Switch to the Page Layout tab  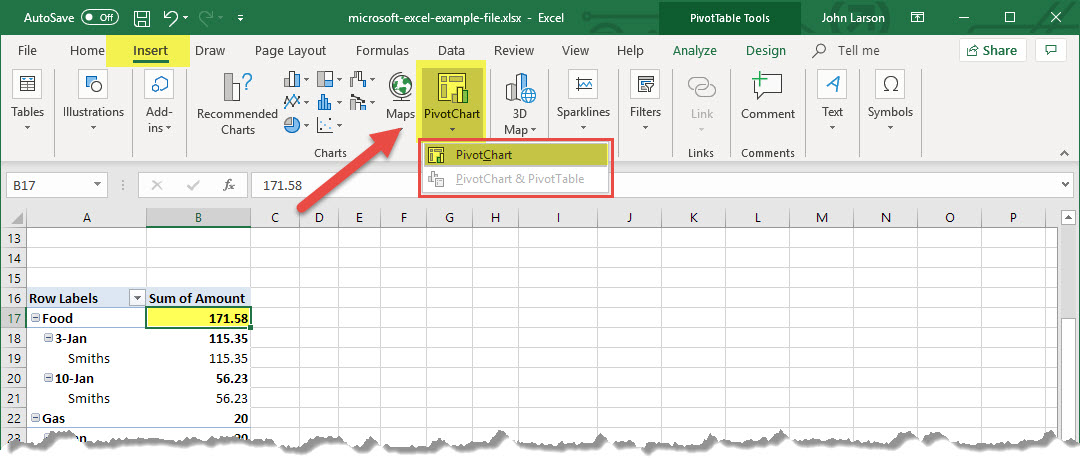[x=290, y=51]
